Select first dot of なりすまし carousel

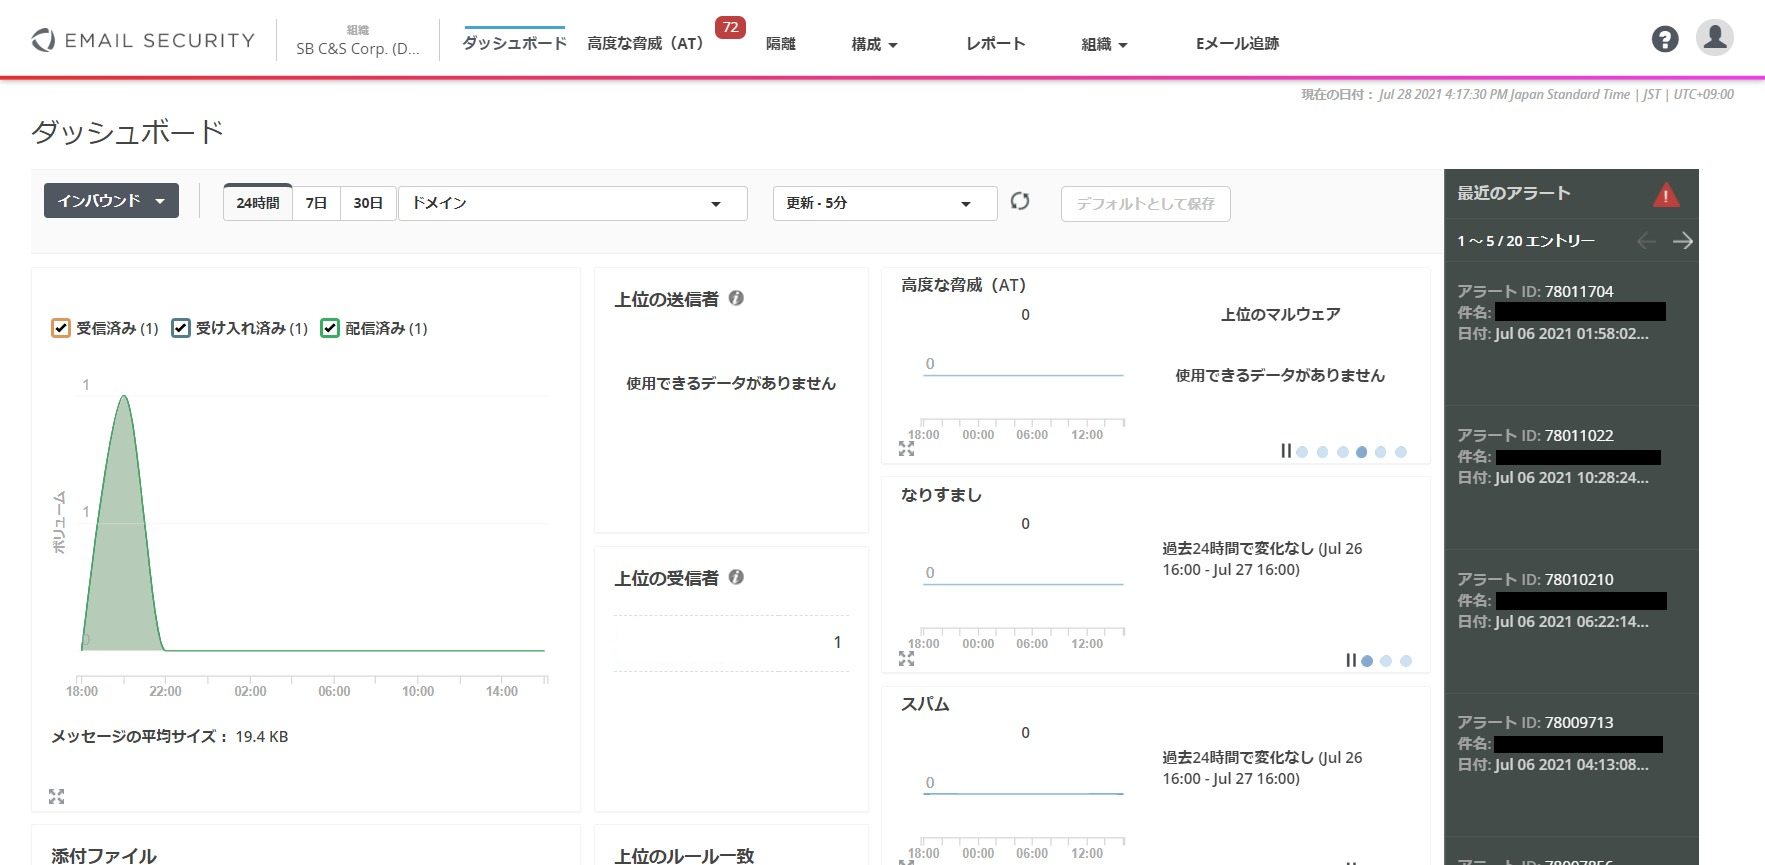1367,661
